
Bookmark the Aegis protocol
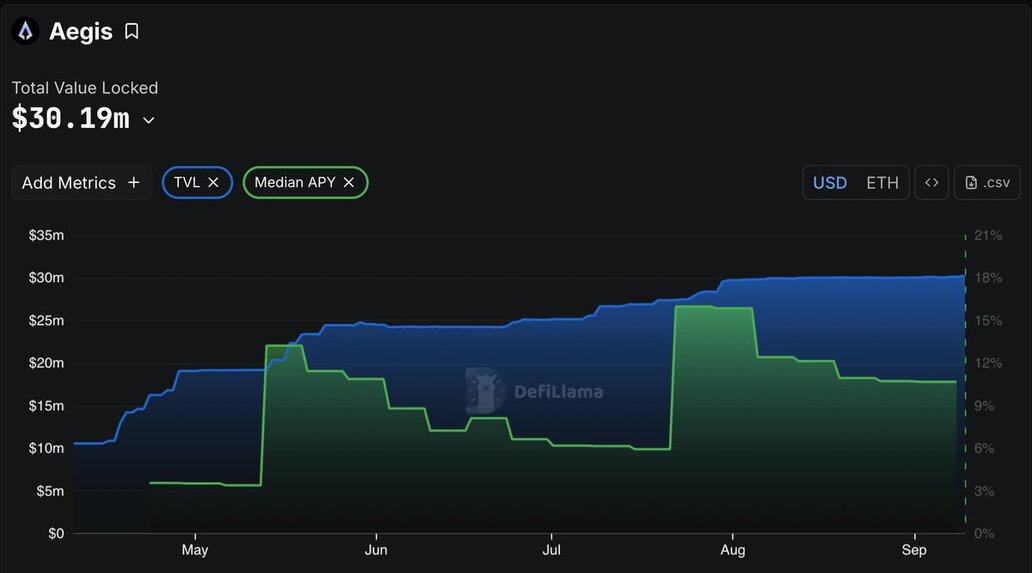[x=132, y=32]
